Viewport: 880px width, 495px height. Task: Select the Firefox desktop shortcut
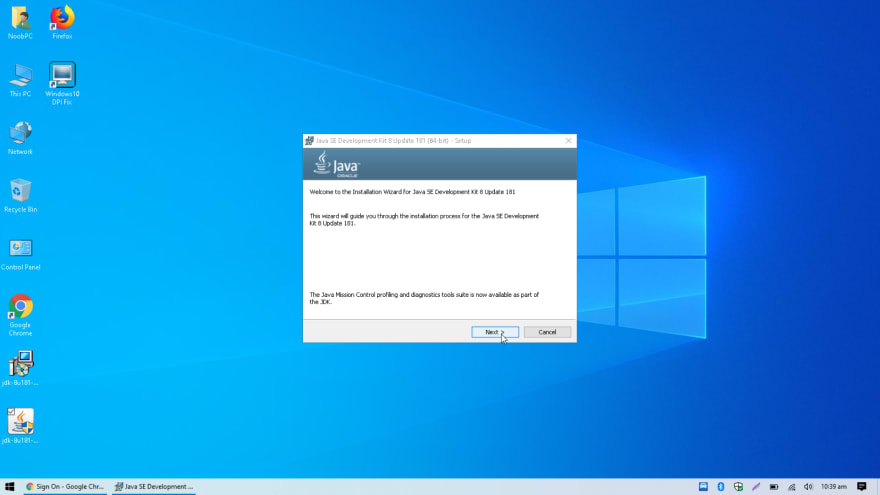62,22
